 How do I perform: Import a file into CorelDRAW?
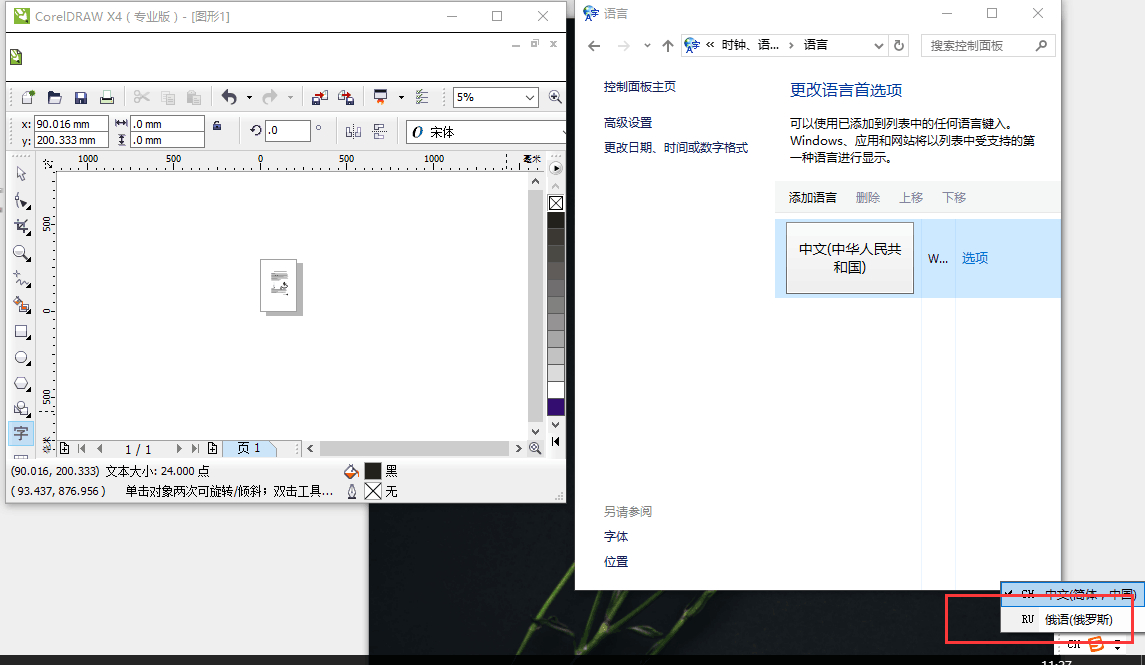point(319,97)
